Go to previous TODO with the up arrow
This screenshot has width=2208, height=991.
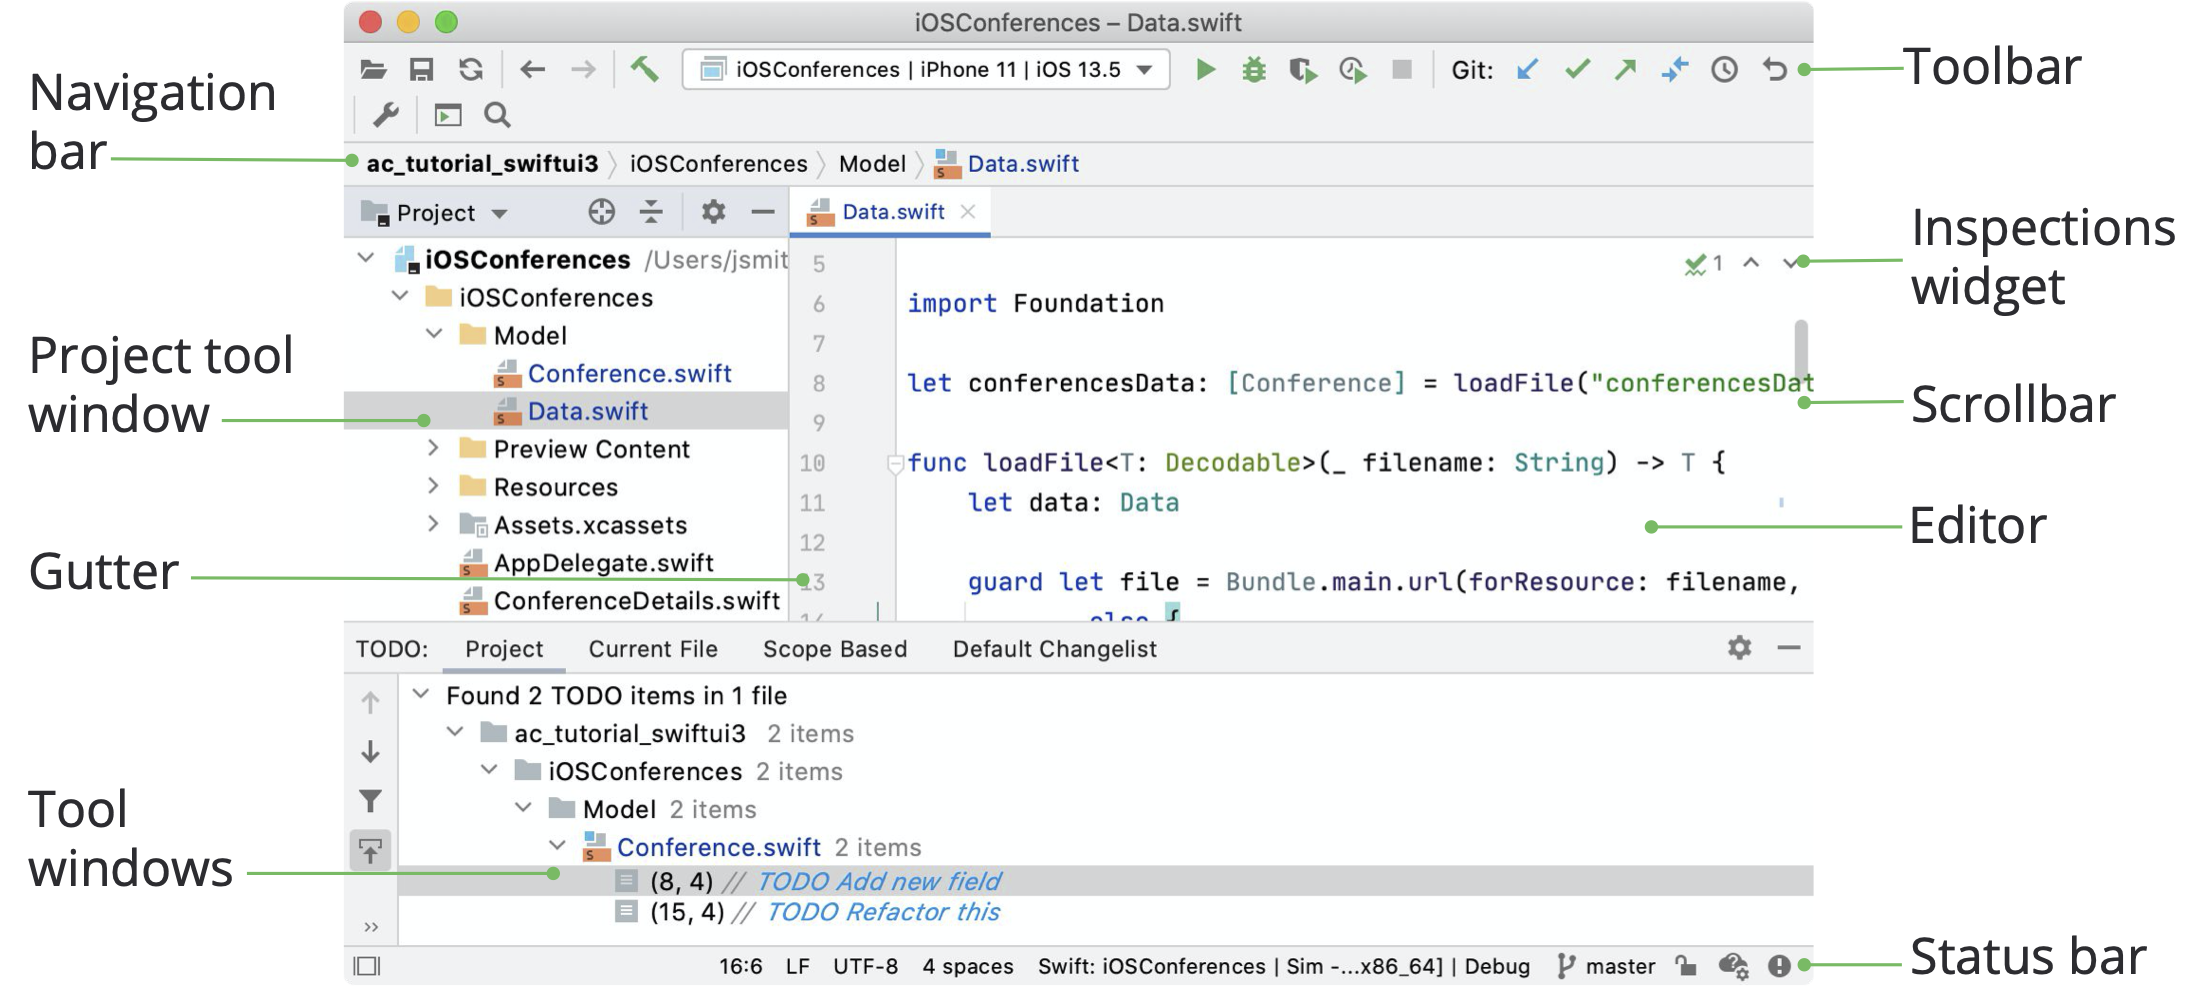click(370, 702)
